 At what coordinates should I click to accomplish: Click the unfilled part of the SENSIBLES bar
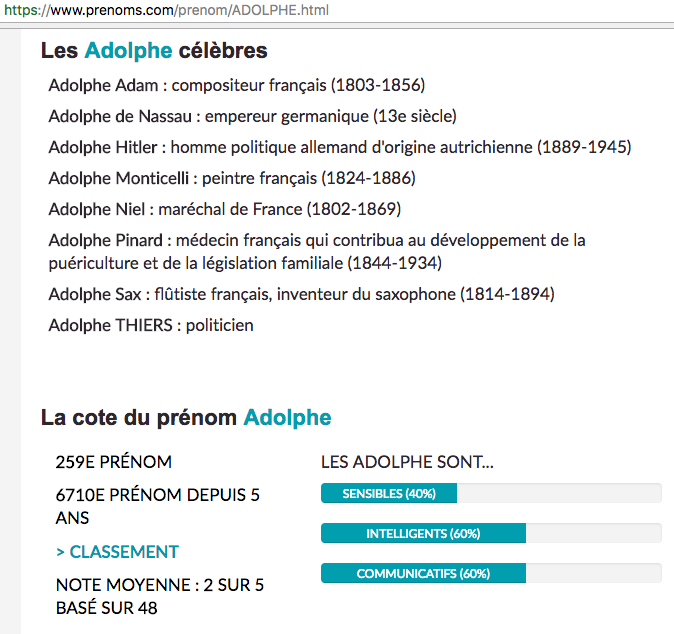pos(558,493)
